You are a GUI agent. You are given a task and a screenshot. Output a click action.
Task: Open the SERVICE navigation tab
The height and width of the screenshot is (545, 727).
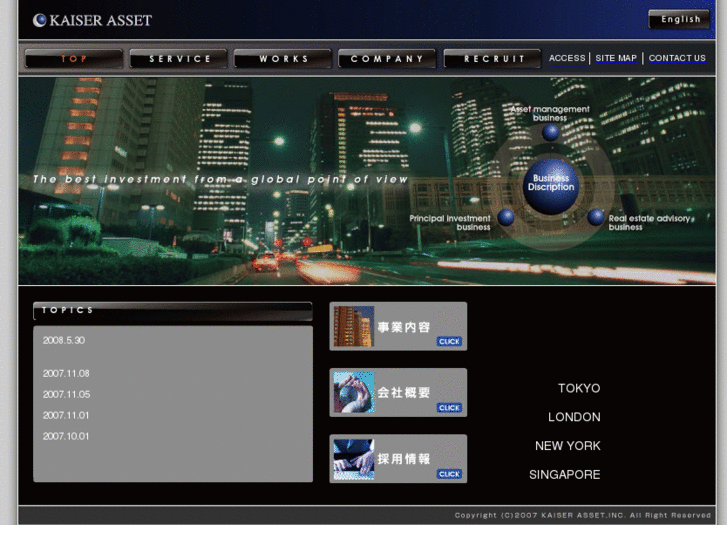coord(180,59)
